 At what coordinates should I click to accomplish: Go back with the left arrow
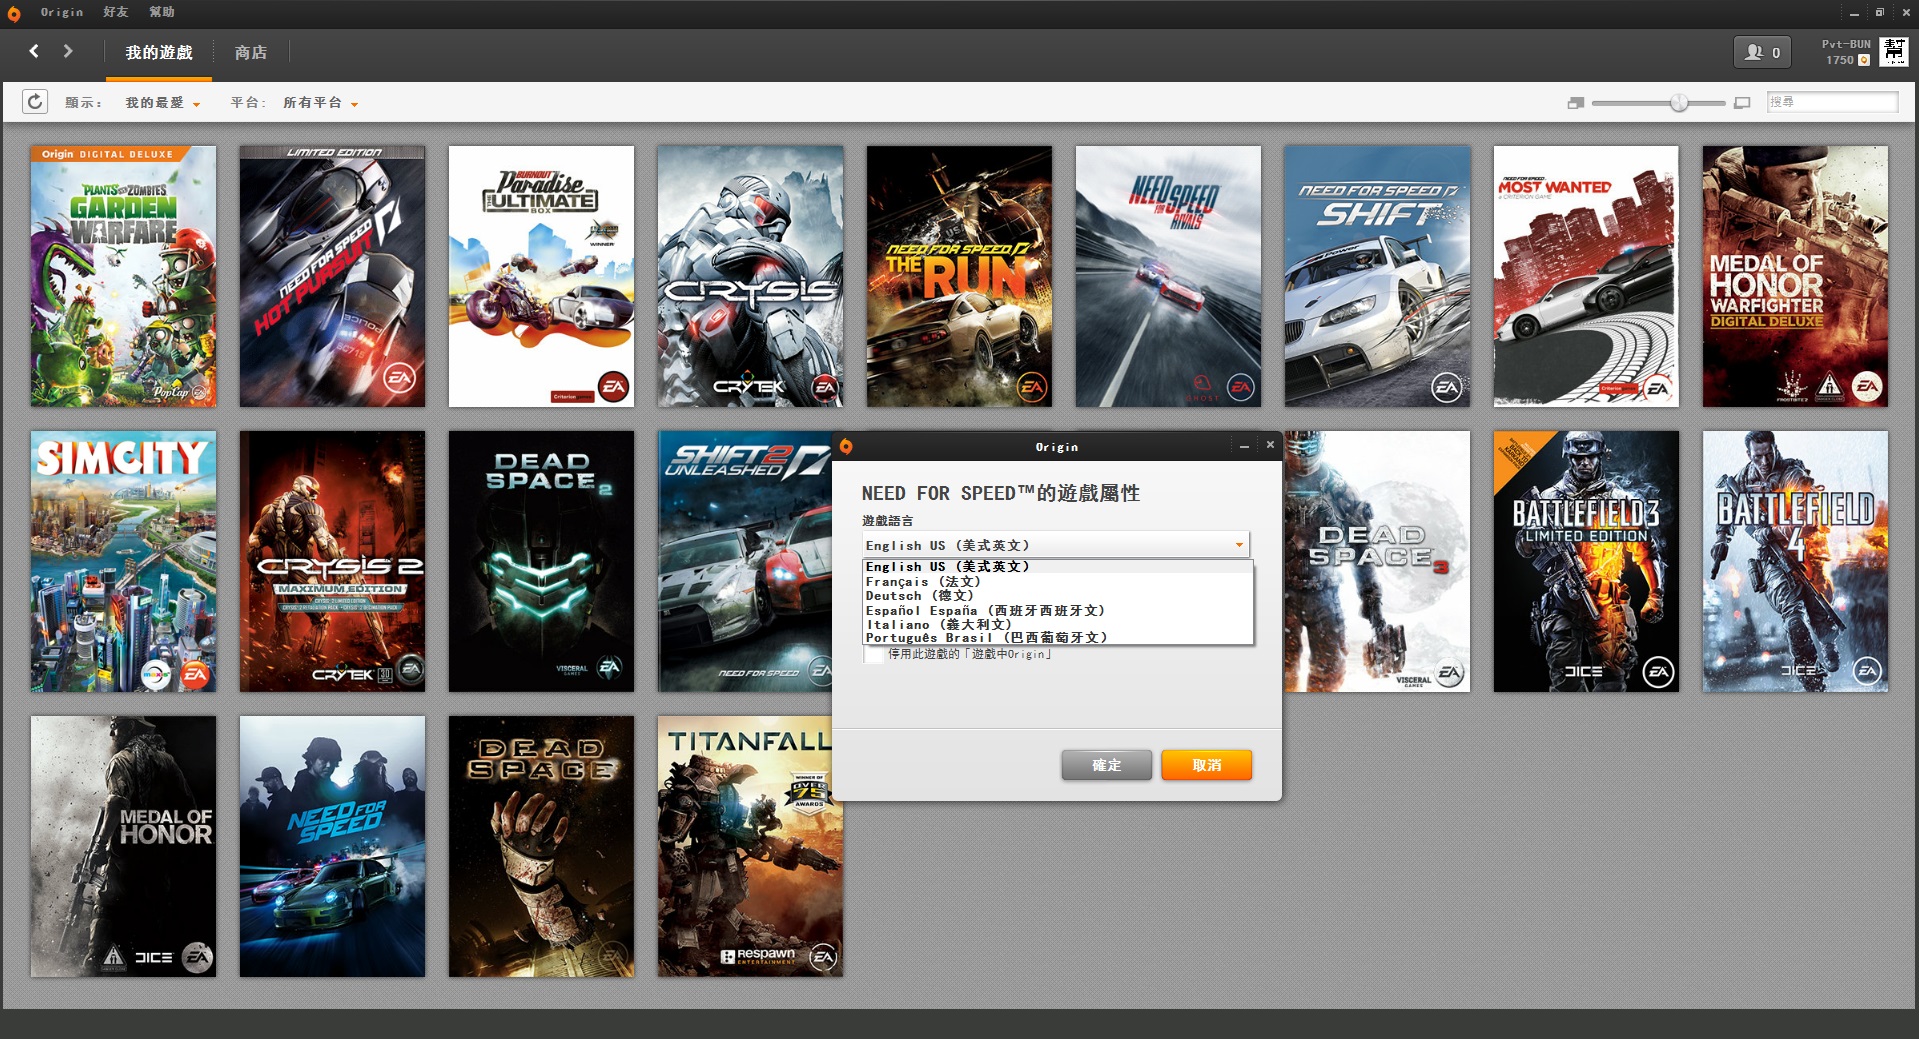[34, 51]
